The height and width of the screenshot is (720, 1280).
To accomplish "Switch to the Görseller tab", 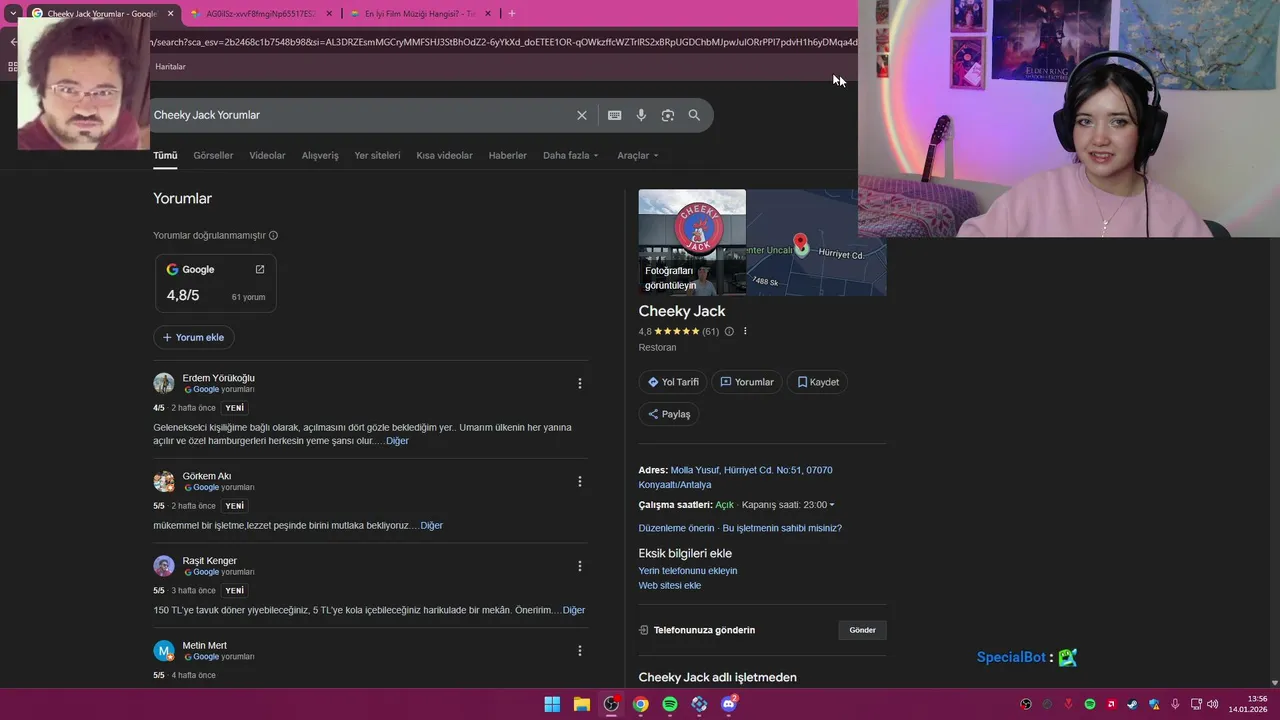I will coord(213,155).
